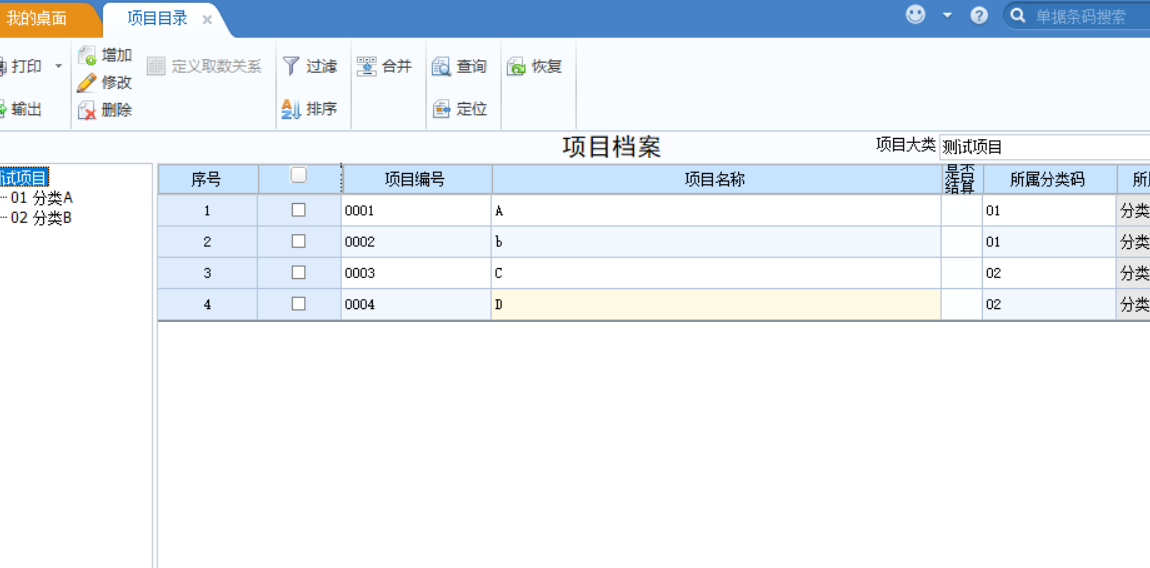Check the checkbox for row 0004
Viewport: 1150px width, 568px height.
coord(299,304)
